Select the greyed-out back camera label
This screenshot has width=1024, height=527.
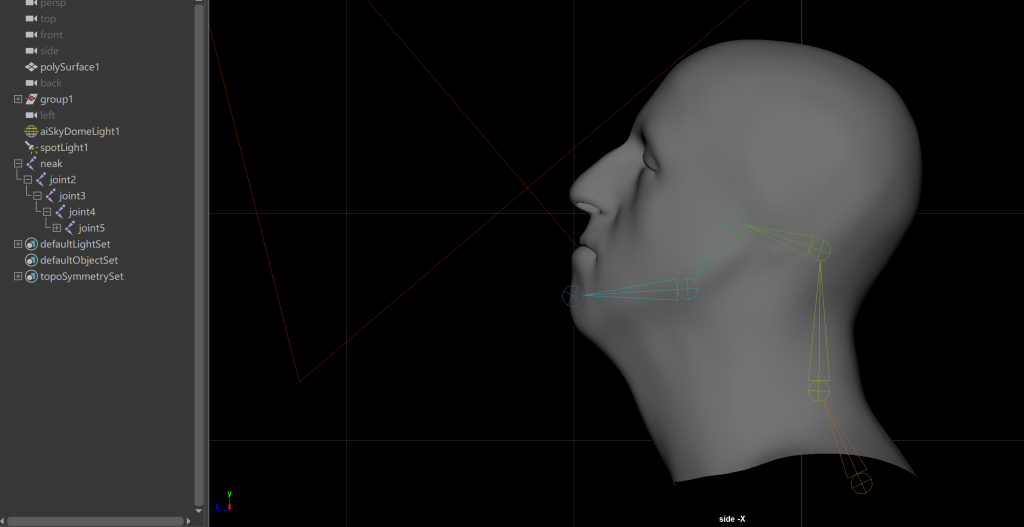[51, 83]
